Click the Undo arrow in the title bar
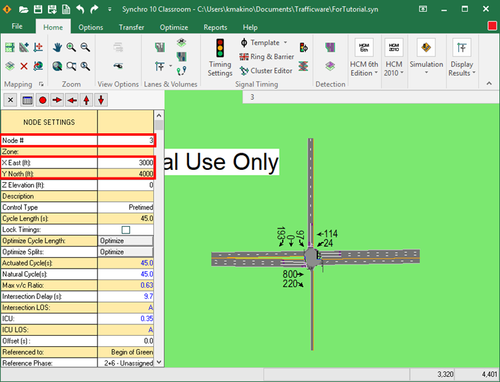Image resolution: width=500 pixels, height=382 pixels. pyautogui.click(x=80, y=9)
